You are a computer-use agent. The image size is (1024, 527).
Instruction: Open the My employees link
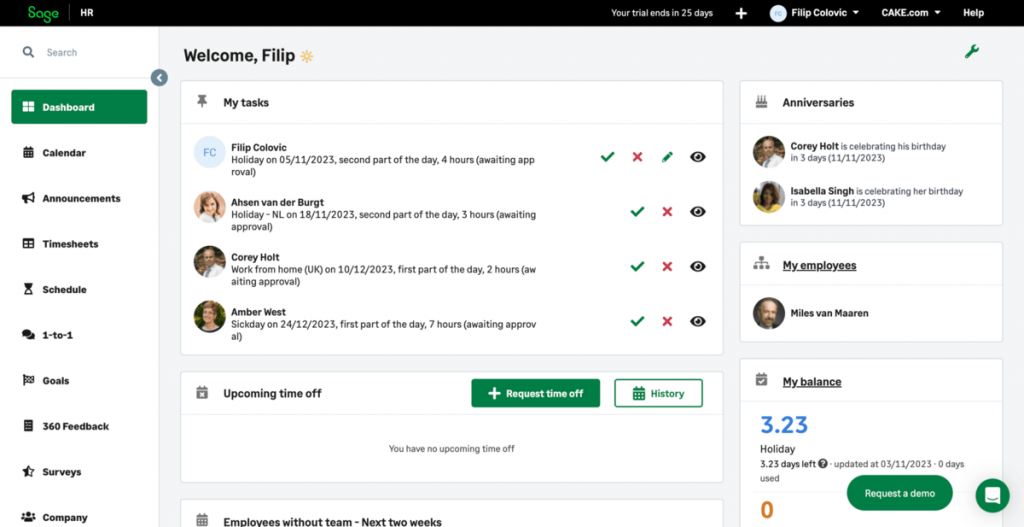coord(820,265)
